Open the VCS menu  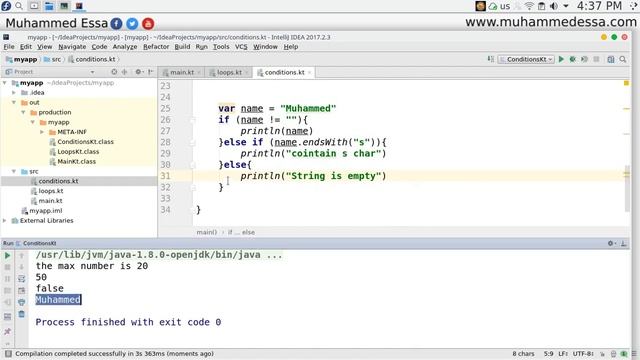pos(241,47)
